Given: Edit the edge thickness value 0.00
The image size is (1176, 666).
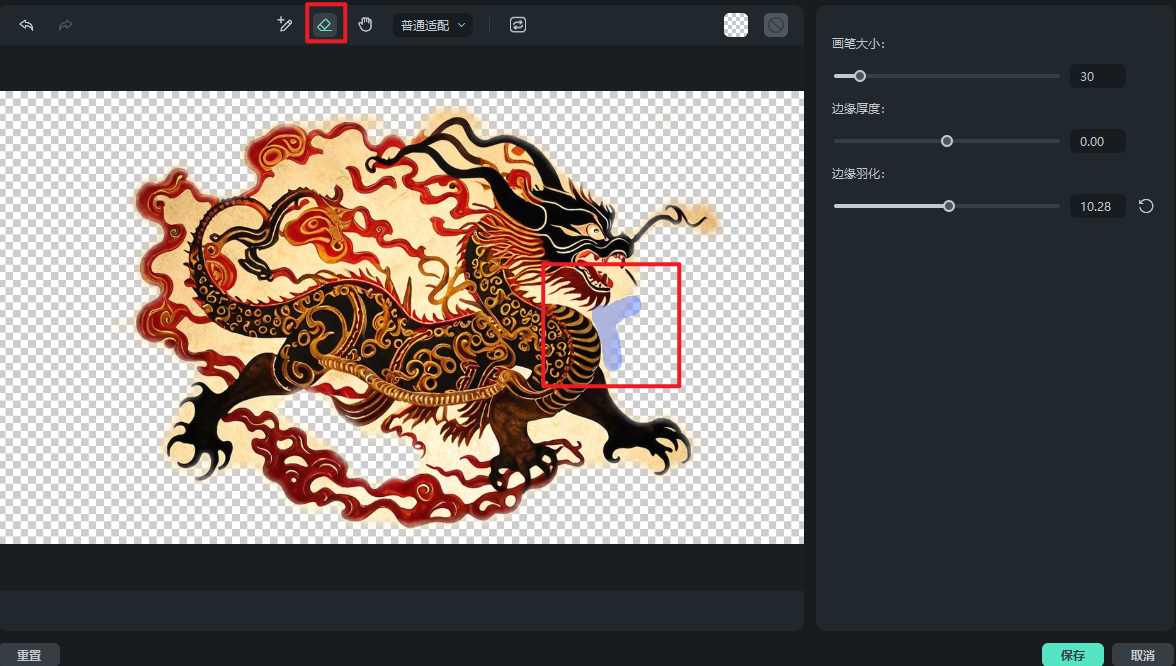Looking at the screenshot, I should click(1097, 141).
